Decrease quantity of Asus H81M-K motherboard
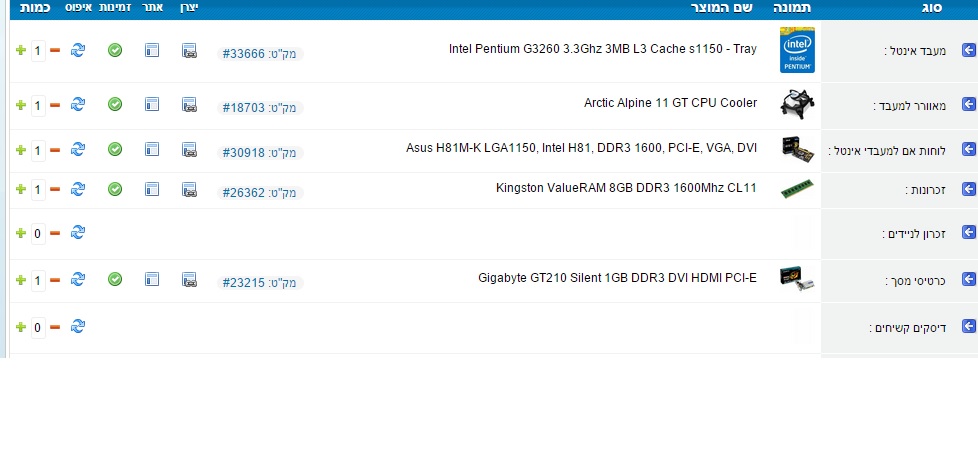The height and width of the screenshot is (460, 978). click(x=55, y=149)
